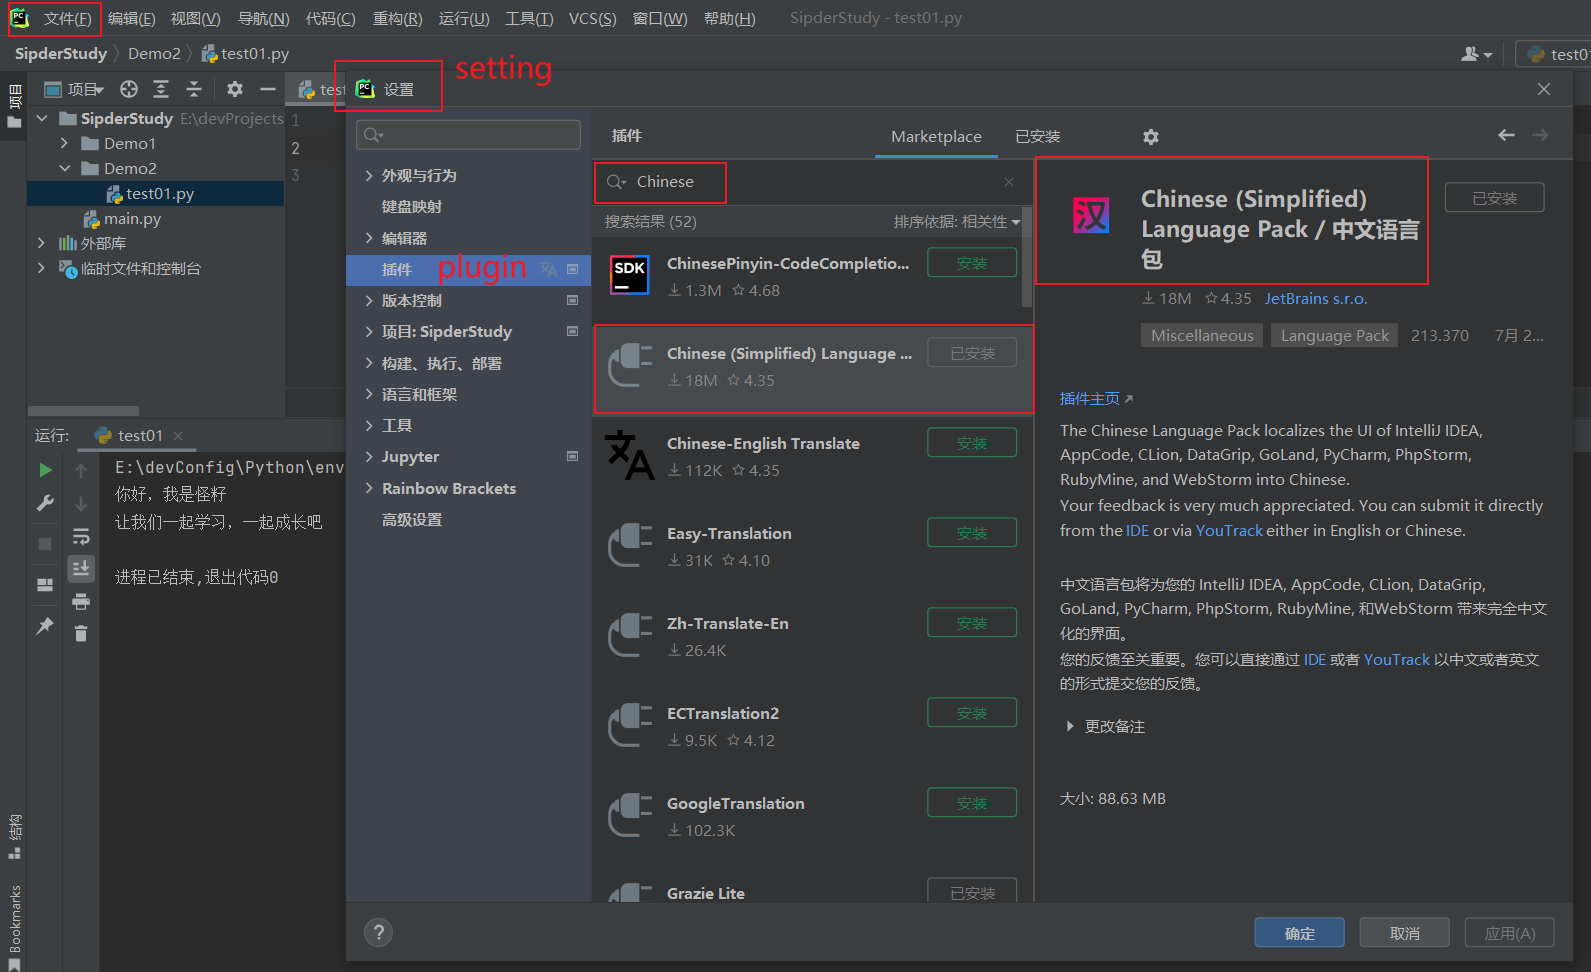Image resolution: width=1591 pixels, height=972 pixels.
Task: Click the Language Pack tag
Action: click(x=1334, y=336)
